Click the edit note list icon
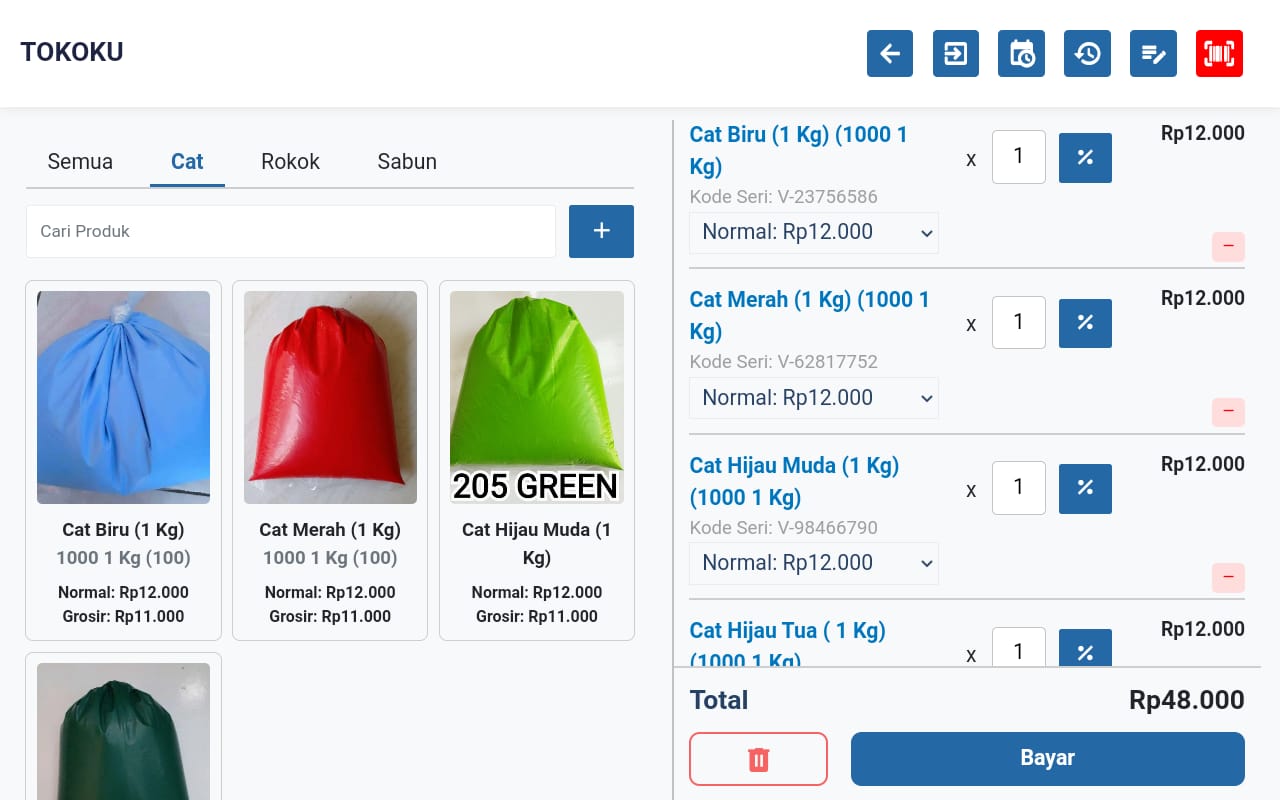The width and height of the screenshot is (1280, 800). coord(1153,54)
